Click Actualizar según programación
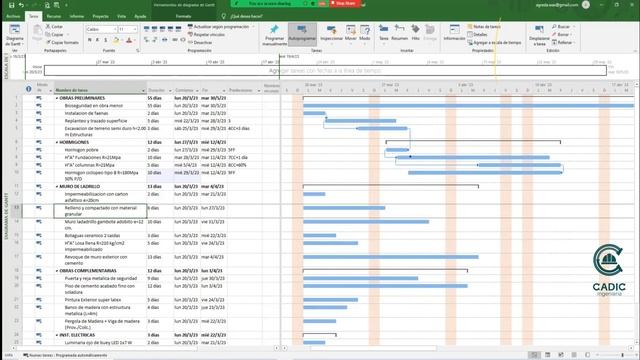The width and height of the screenshot is (640, 360). click(x=218, y=27)
